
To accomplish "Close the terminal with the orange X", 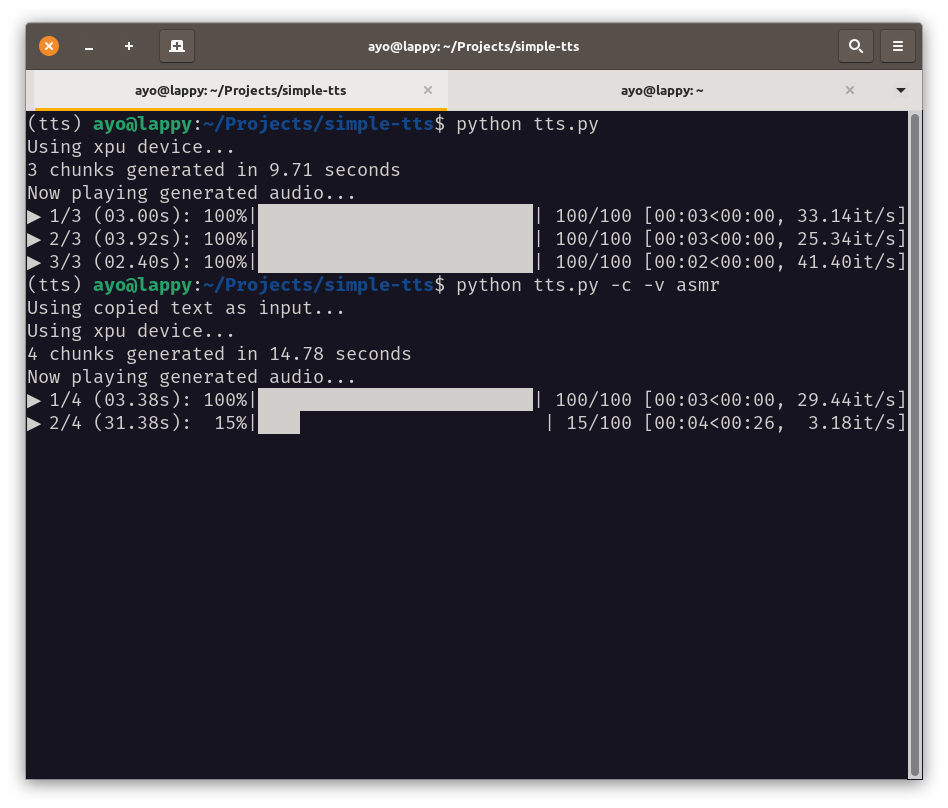I will 49,46.
